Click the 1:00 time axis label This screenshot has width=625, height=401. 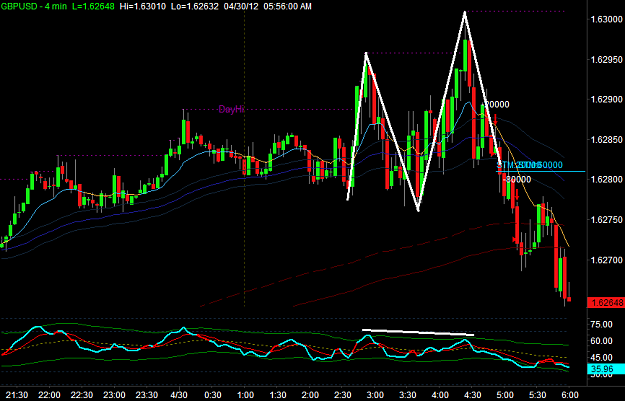246,395
